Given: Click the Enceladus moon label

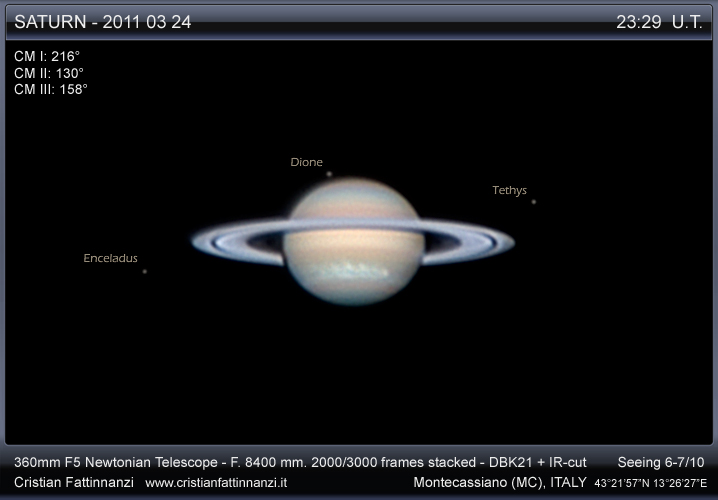Looking at the screenshot, I should pyautogui.click(x=110, y=258).
